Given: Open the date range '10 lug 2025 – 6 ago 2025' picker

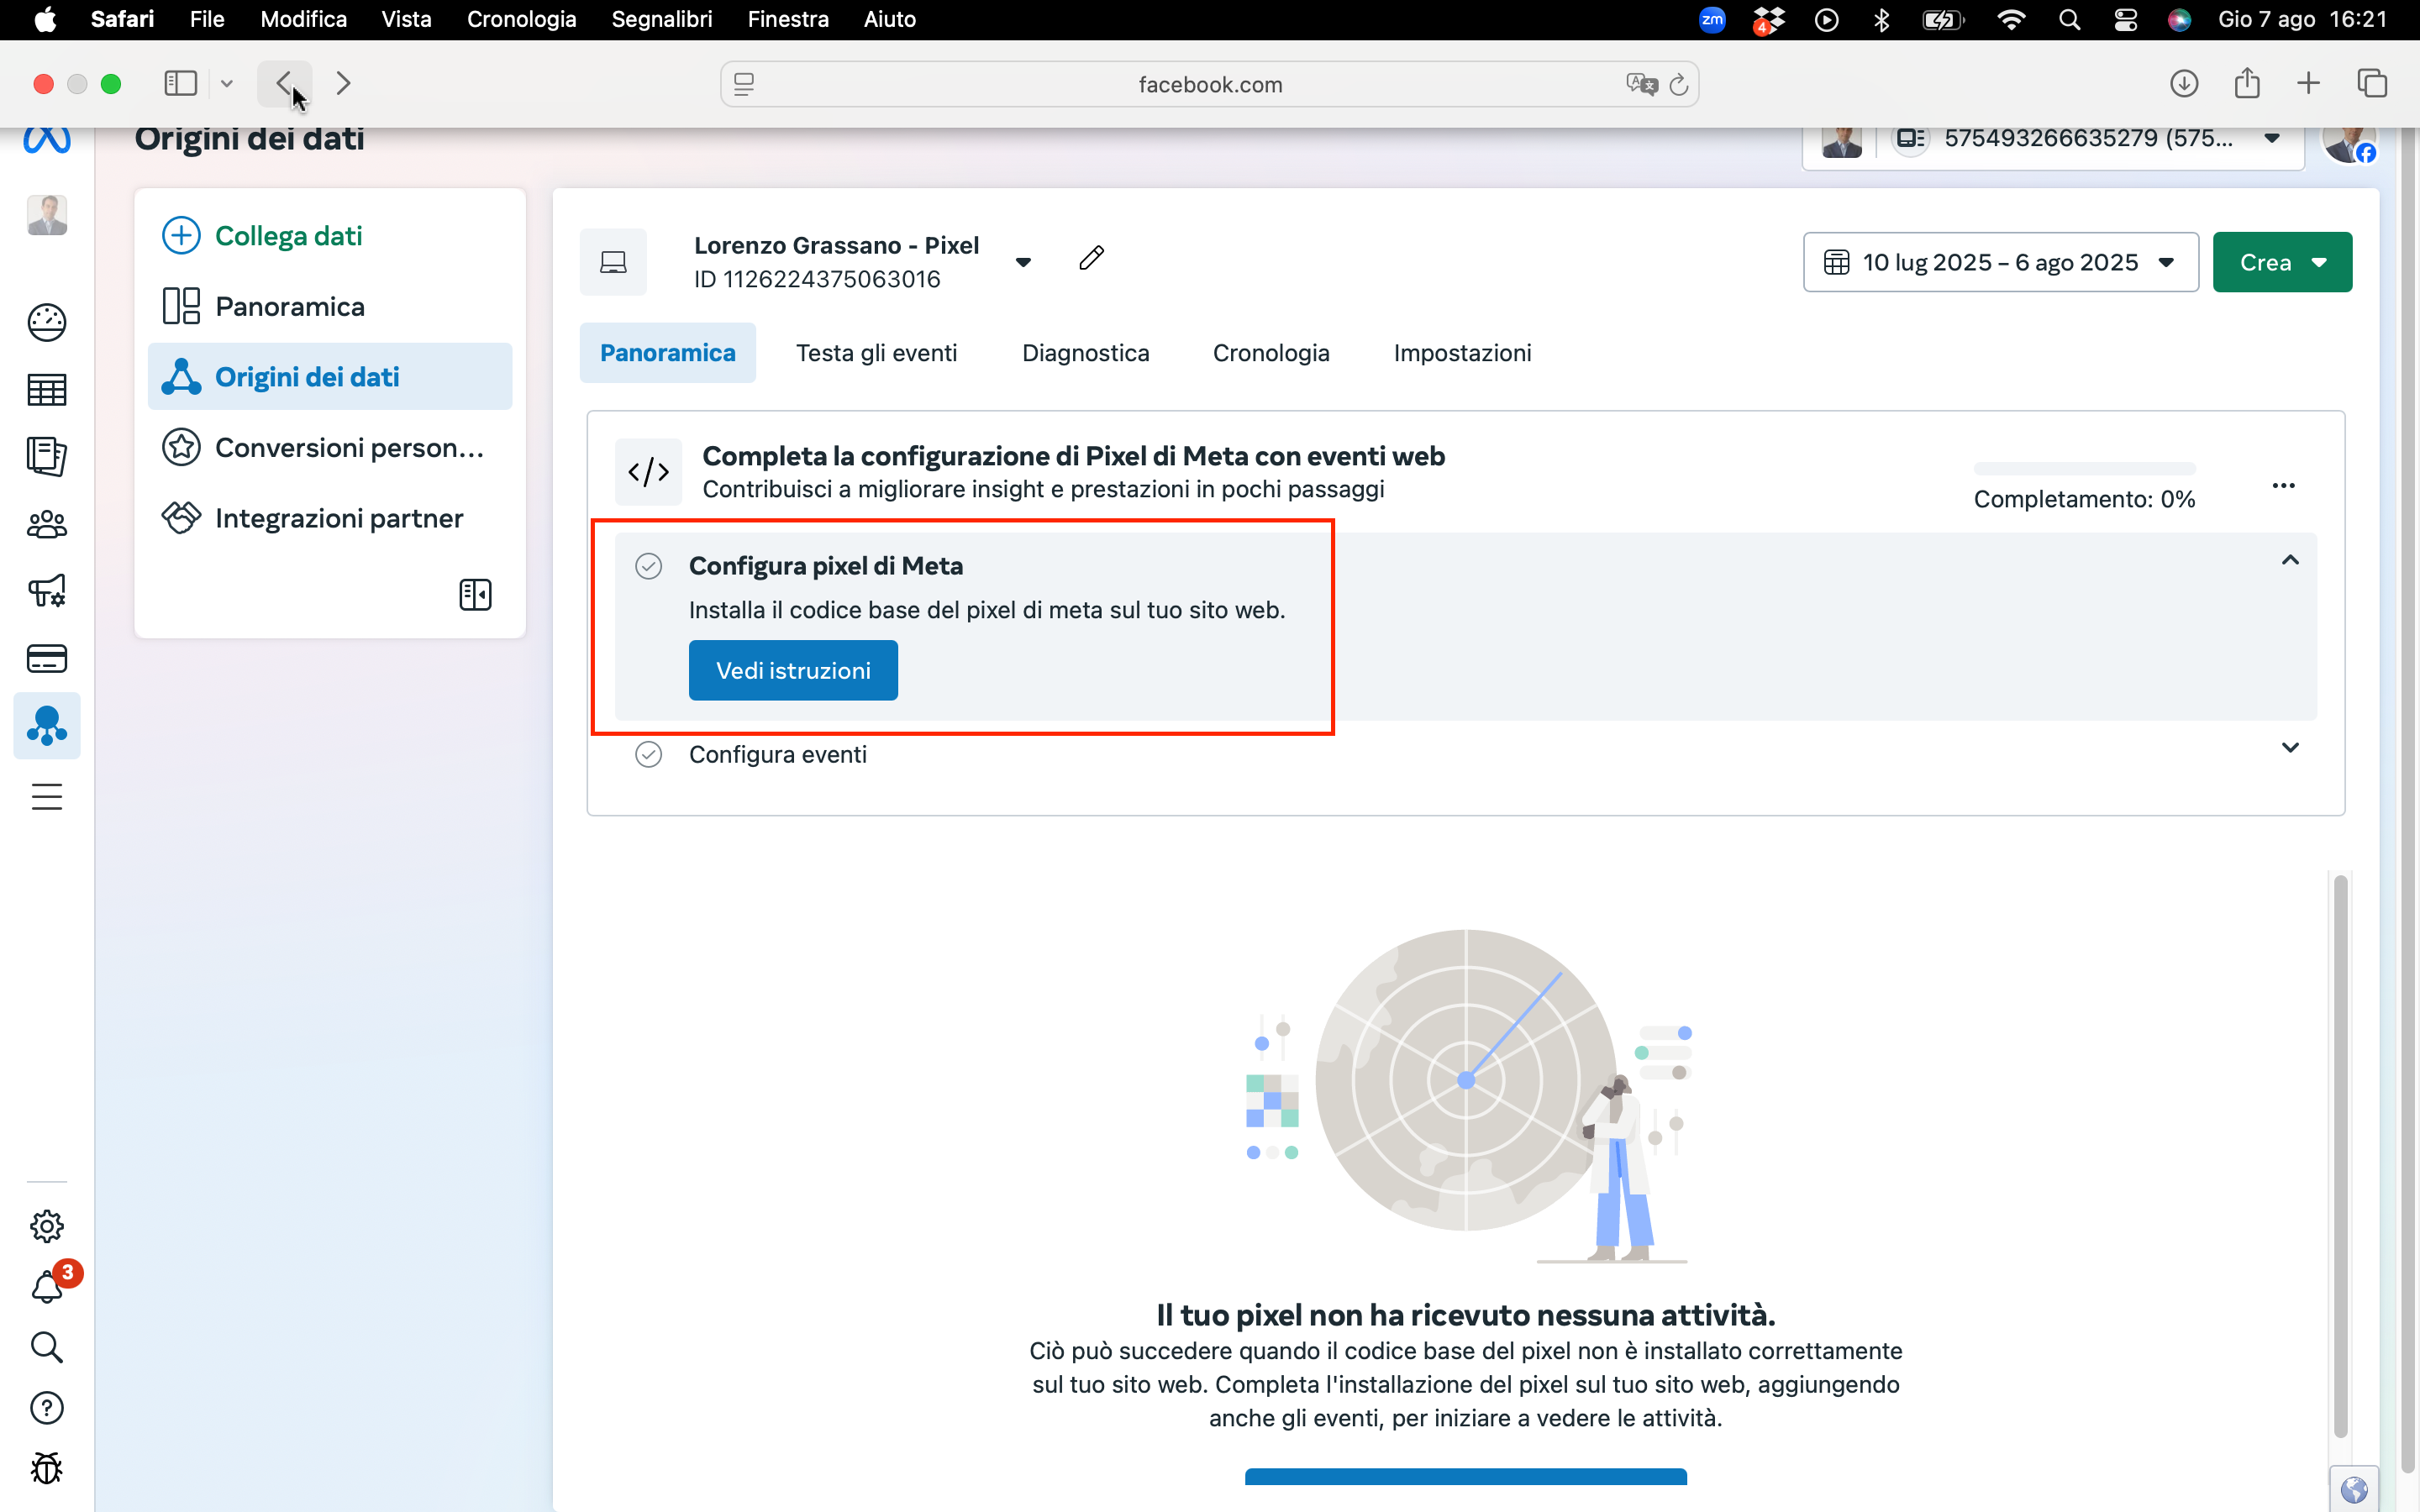Looking at the screenshot, I should [x=2000, y=262].
